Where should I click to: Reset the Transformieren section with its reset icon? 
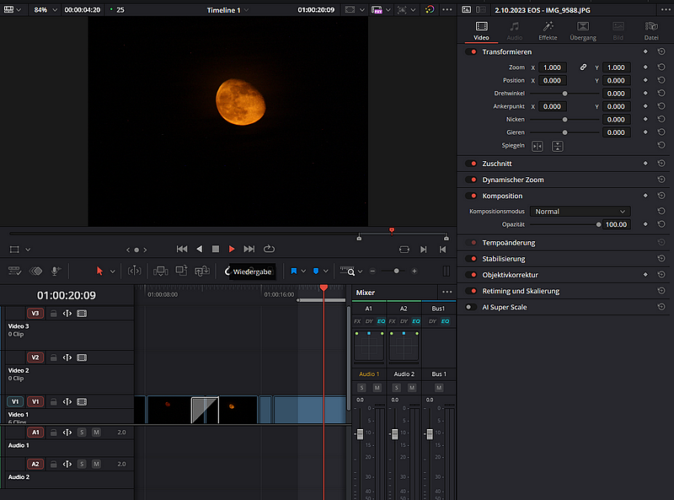pyautogui.click(x=661, y=51)
